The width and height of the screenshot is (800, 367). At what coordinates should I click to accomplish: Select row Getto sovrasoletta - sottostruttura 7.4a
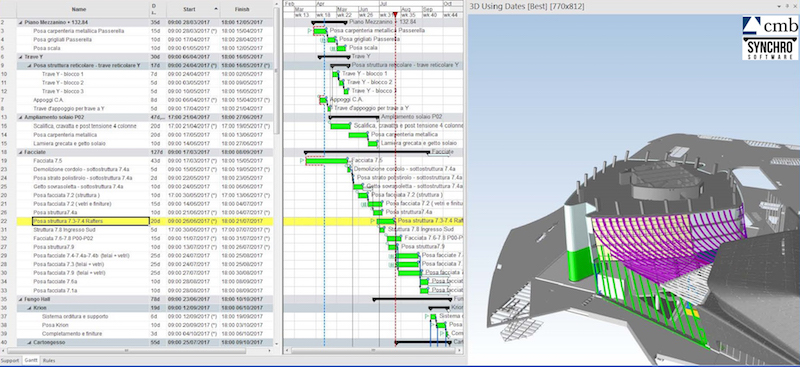click(x=137, y=187)
